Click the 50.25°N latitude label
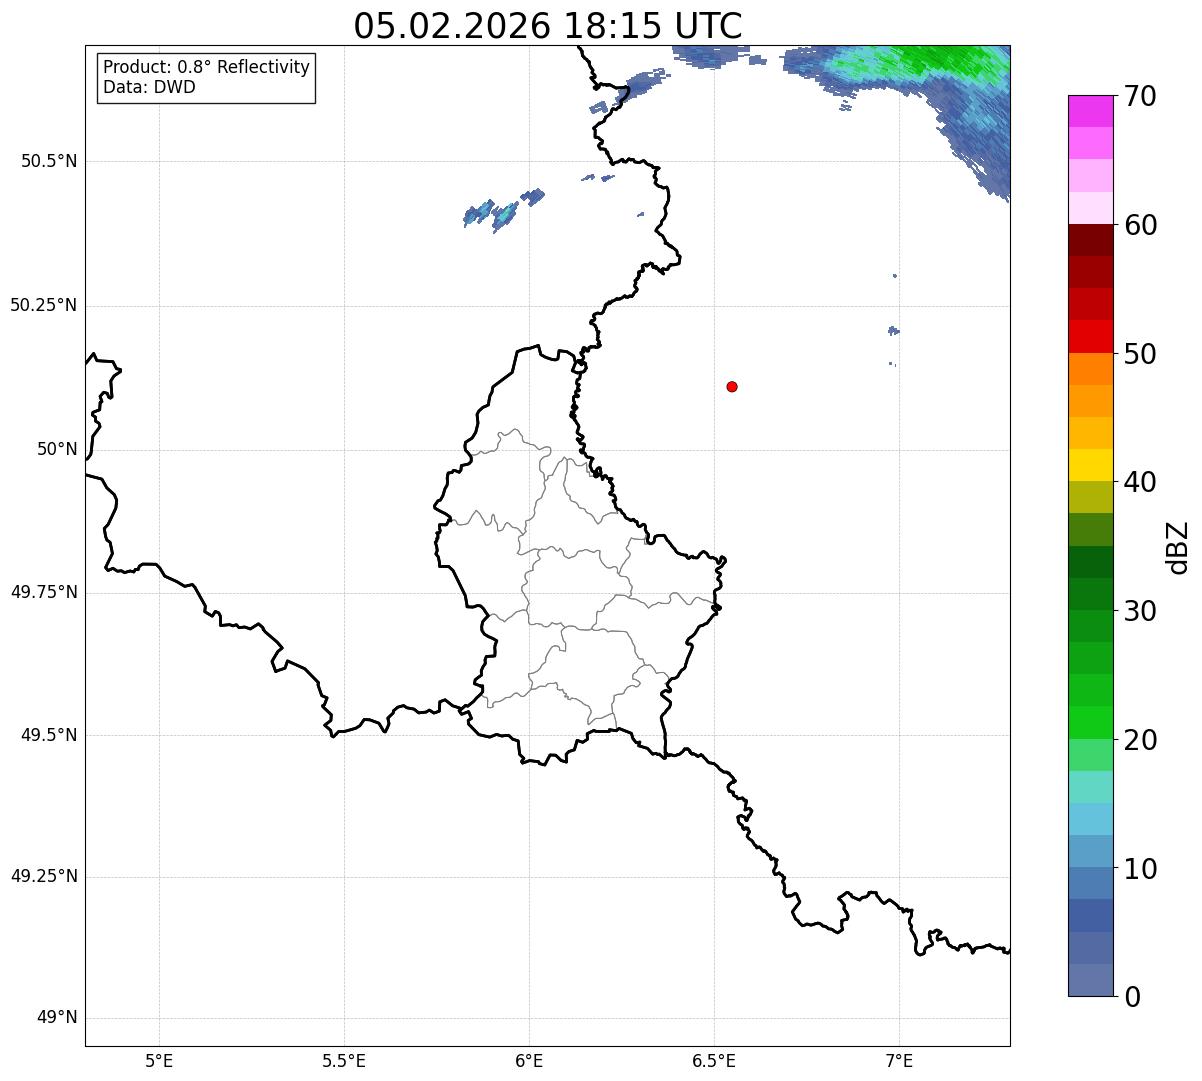 (x=44, y=305)
